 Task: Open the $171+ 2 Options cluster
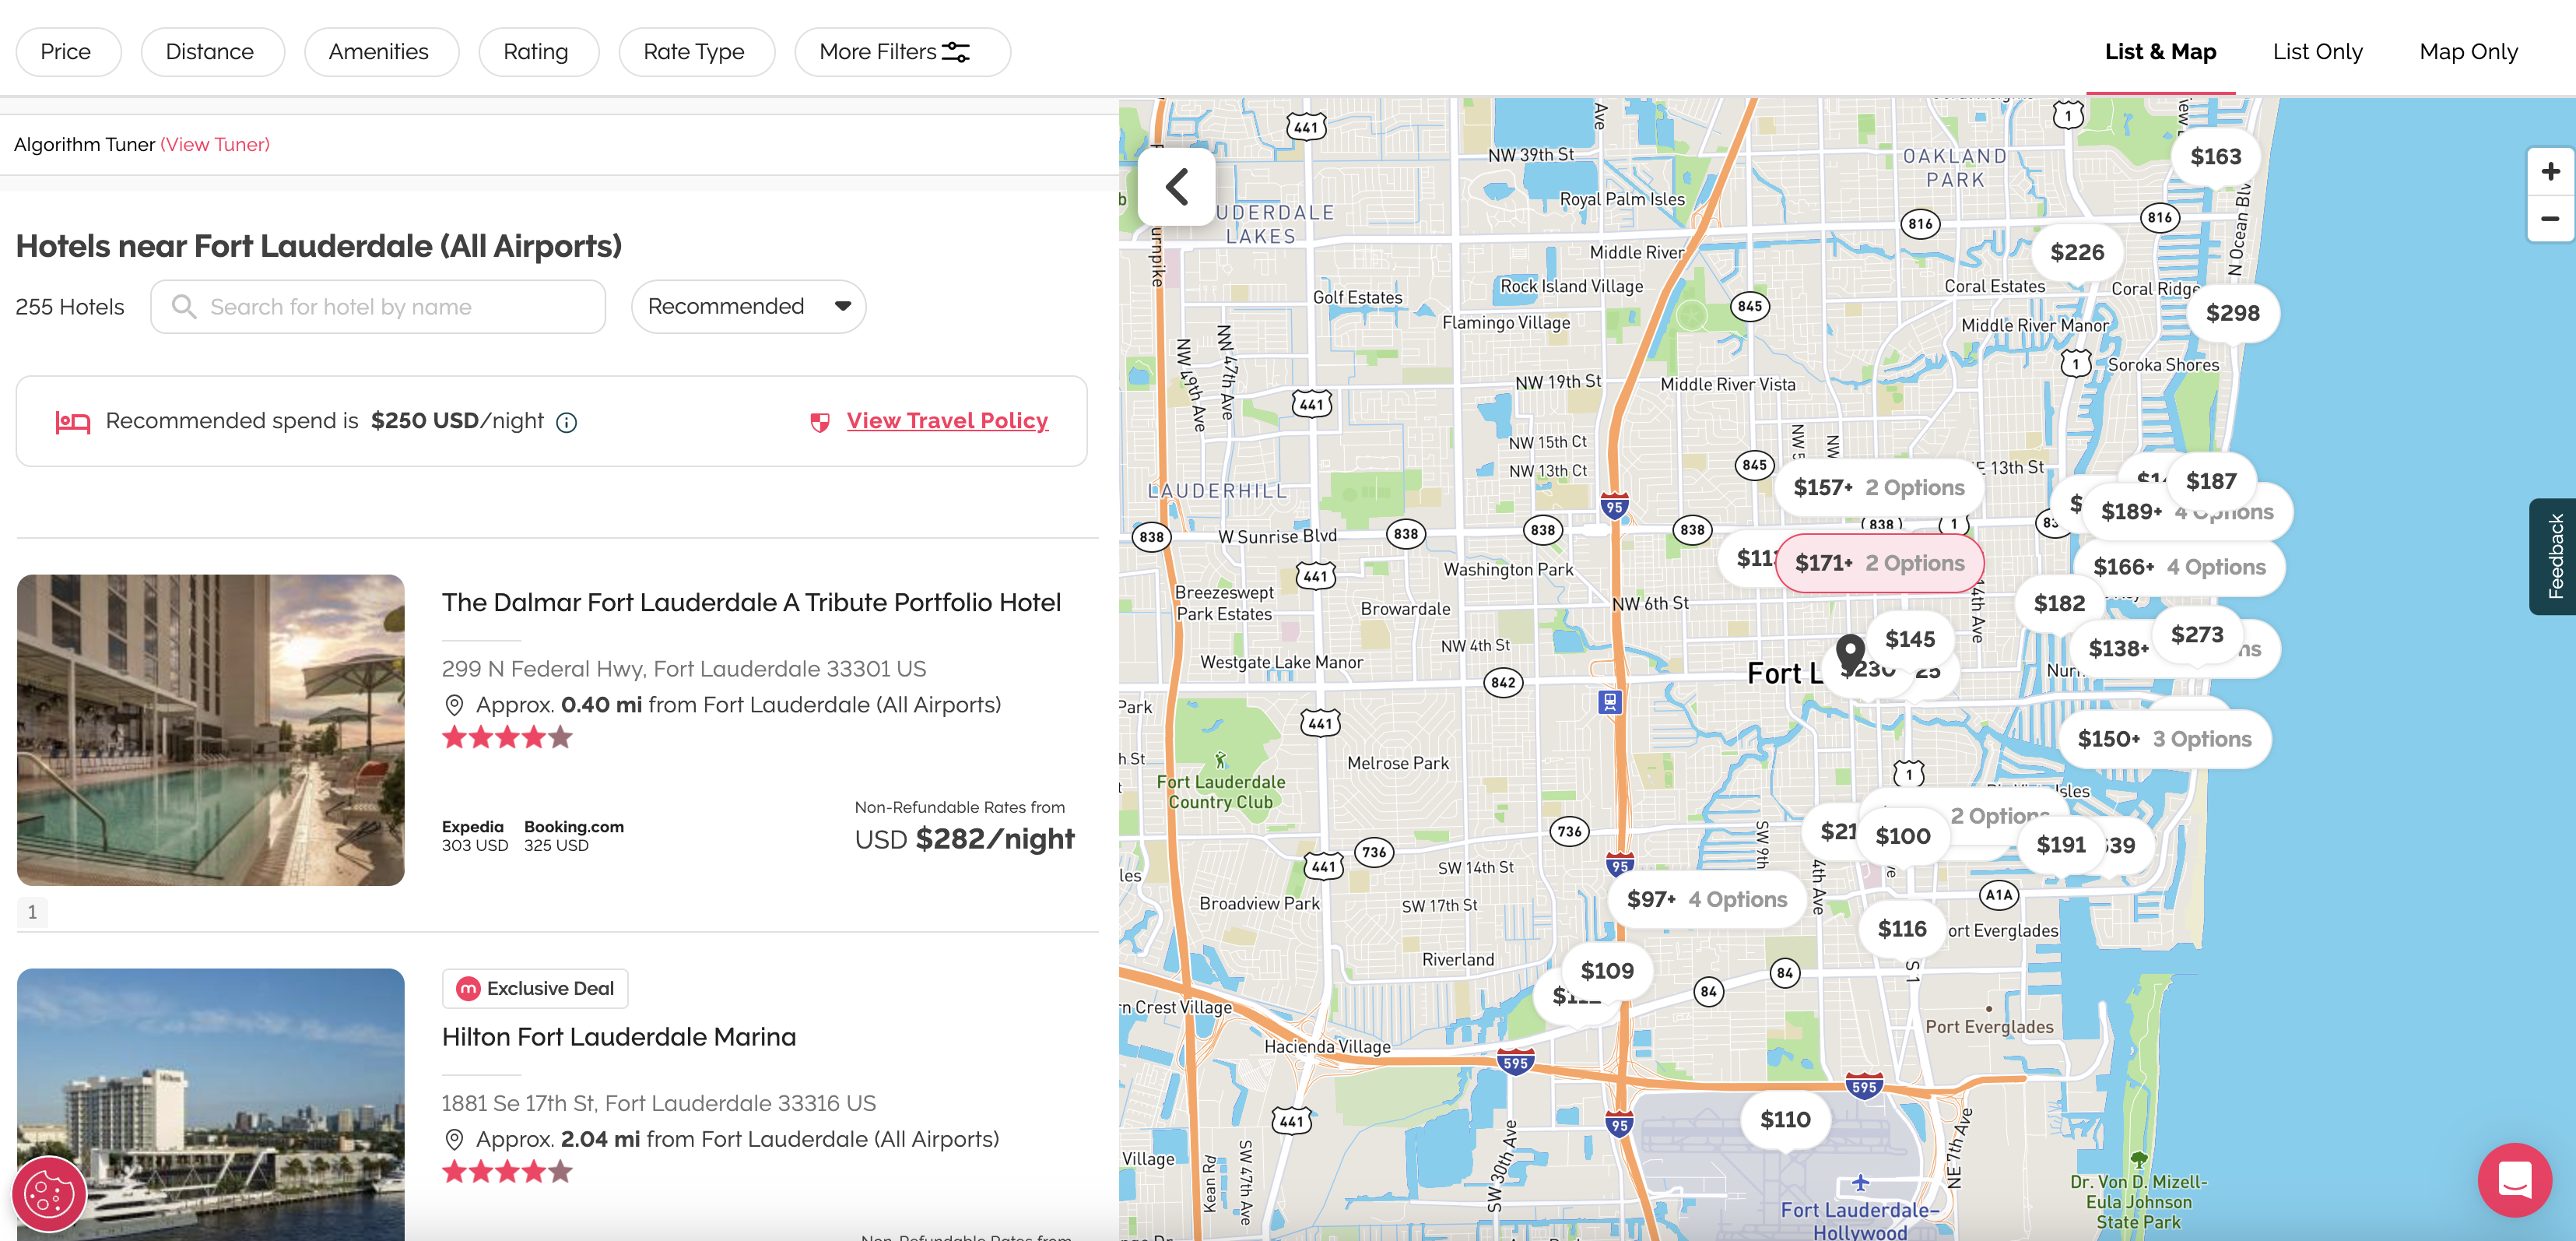[x=1879, y=563]
